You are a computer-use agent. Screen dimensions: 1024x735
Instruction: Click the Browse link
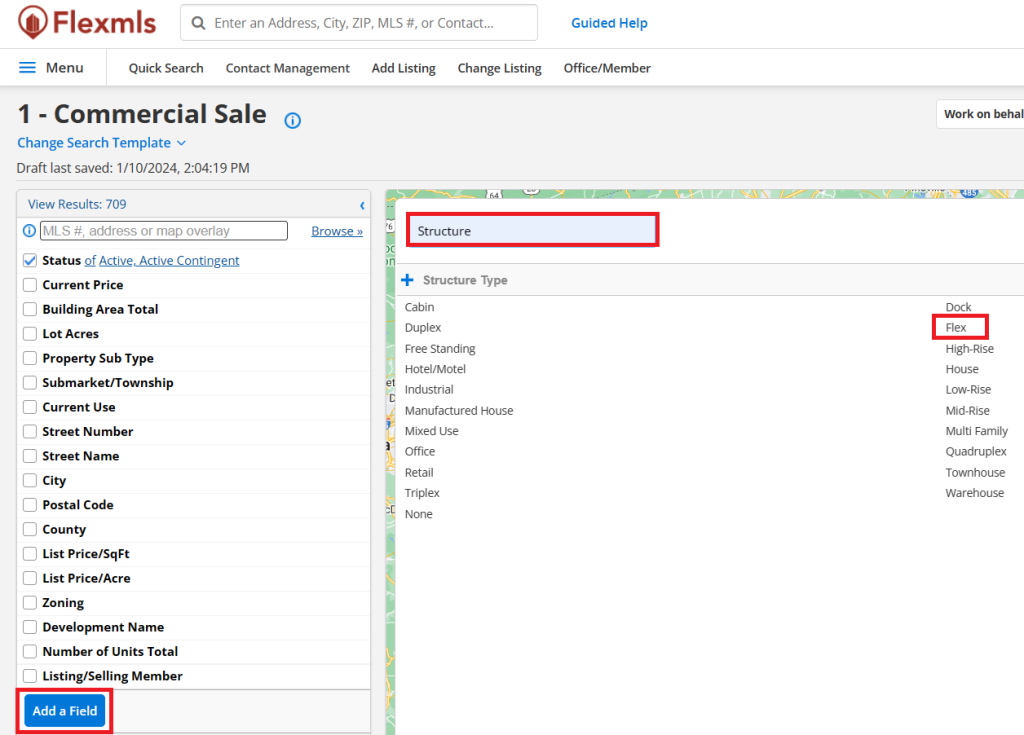[x=337, y=231]
